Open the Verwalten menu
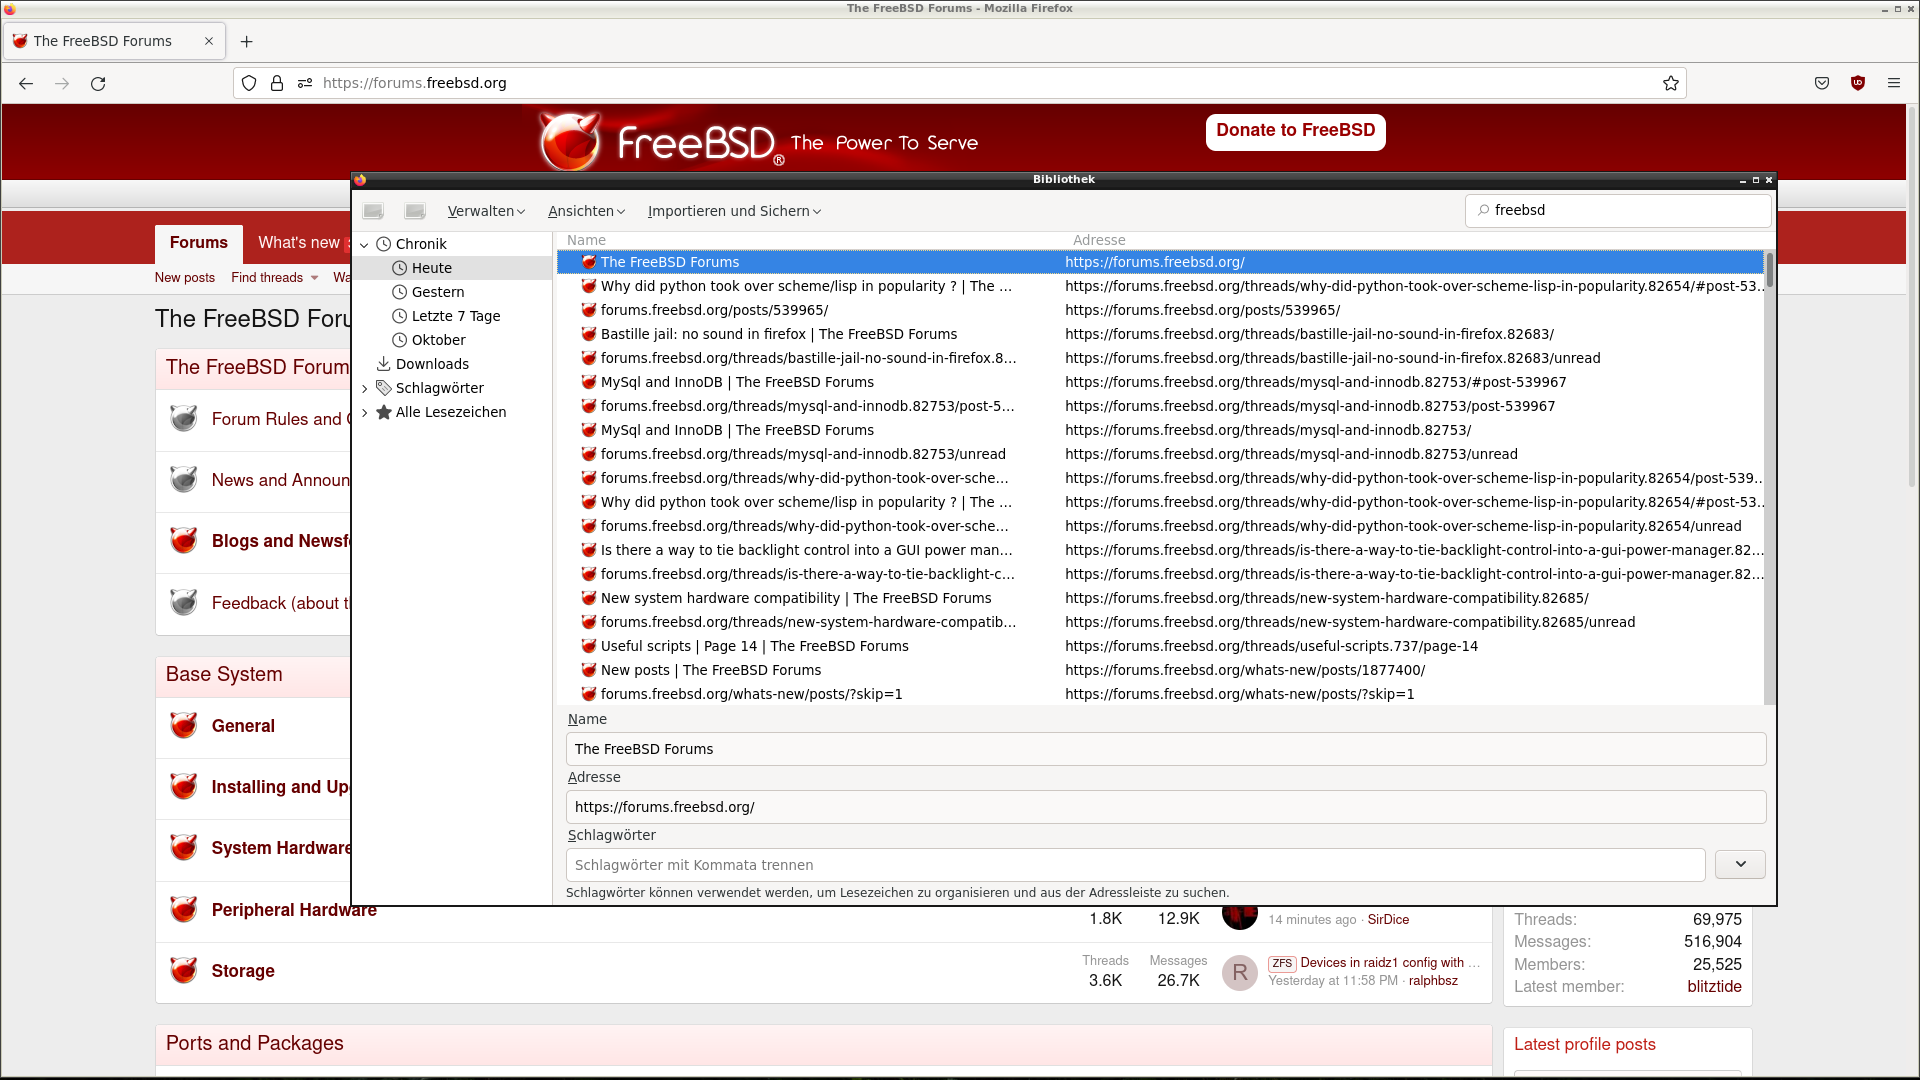Image resolution: width=1920 pixels, height=1080 pixels. tap(486, 211)
